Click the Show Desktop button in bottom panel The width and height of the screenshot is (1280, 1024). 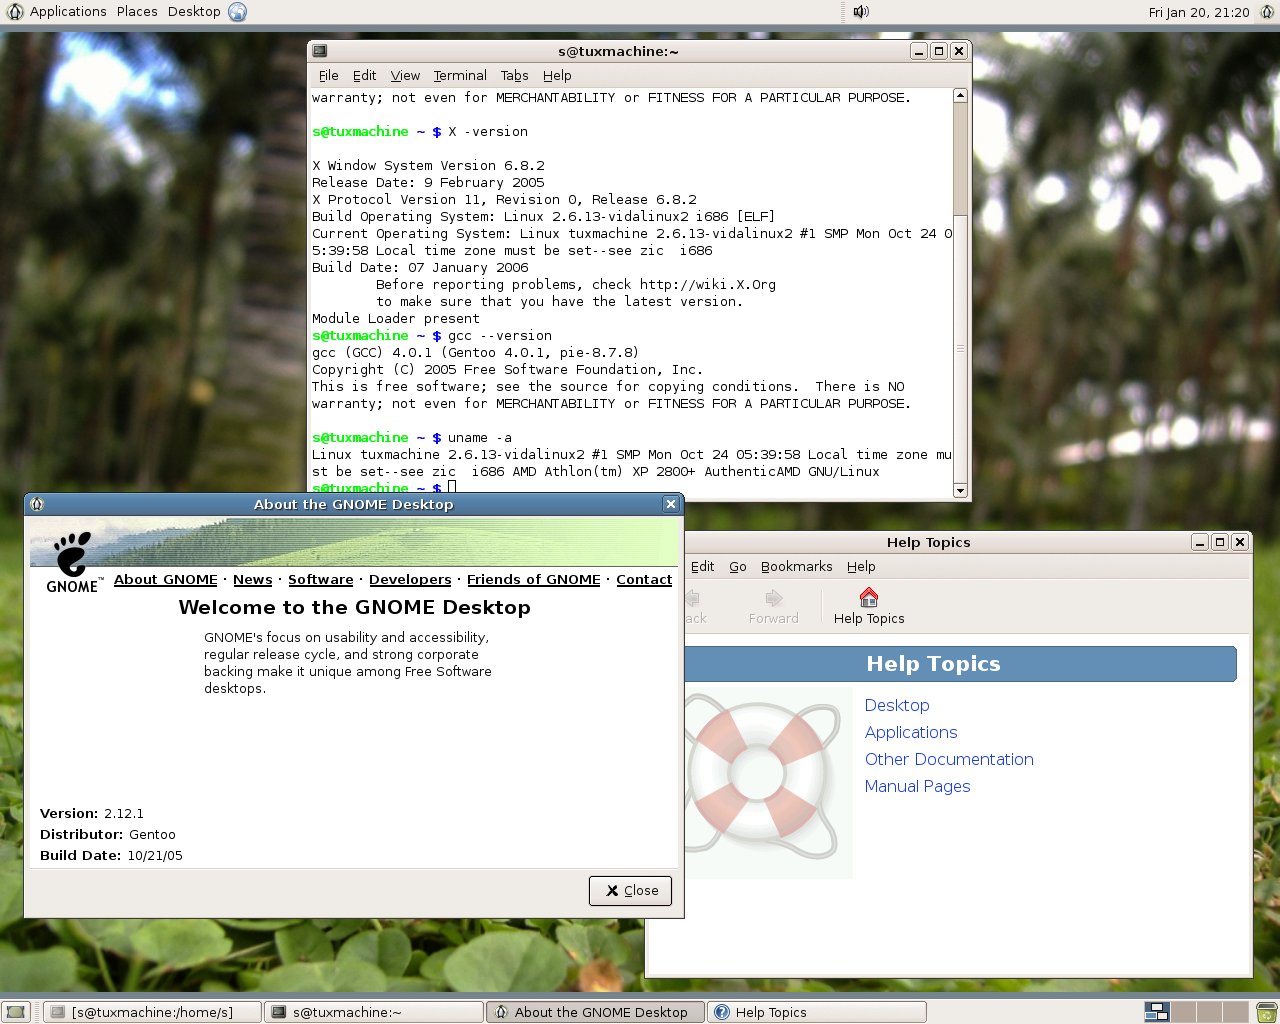coord(15,1012)
